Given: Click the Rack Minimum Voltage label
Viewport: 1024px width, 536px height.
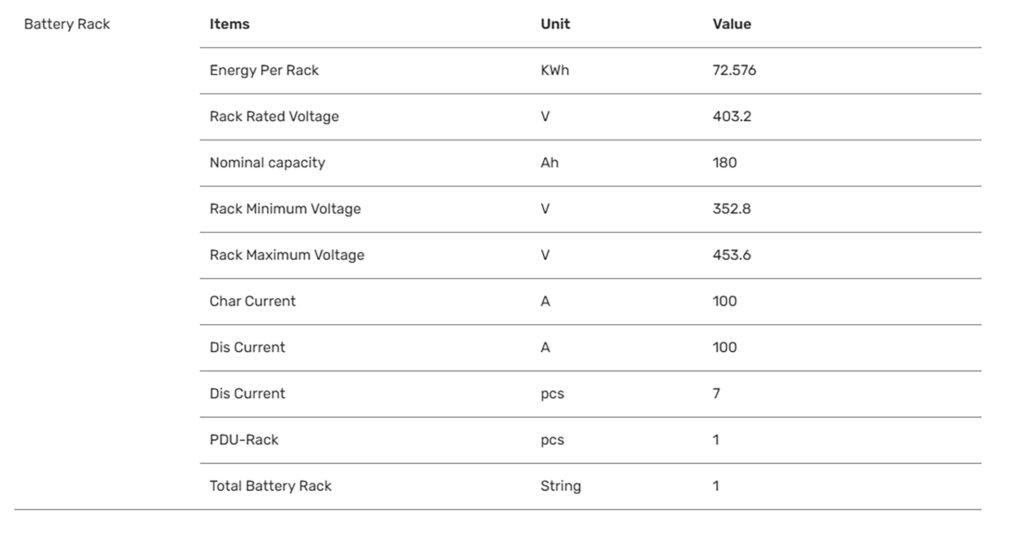Looking at the screenshot, I should [285, 209].
